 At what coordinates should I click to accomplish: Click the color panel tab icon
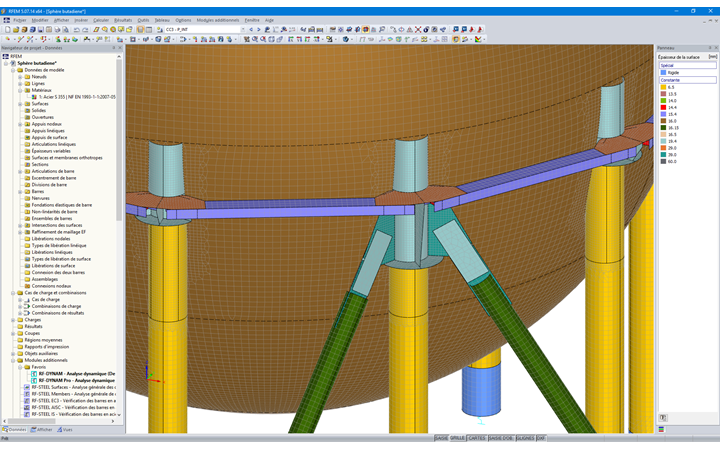661,429
